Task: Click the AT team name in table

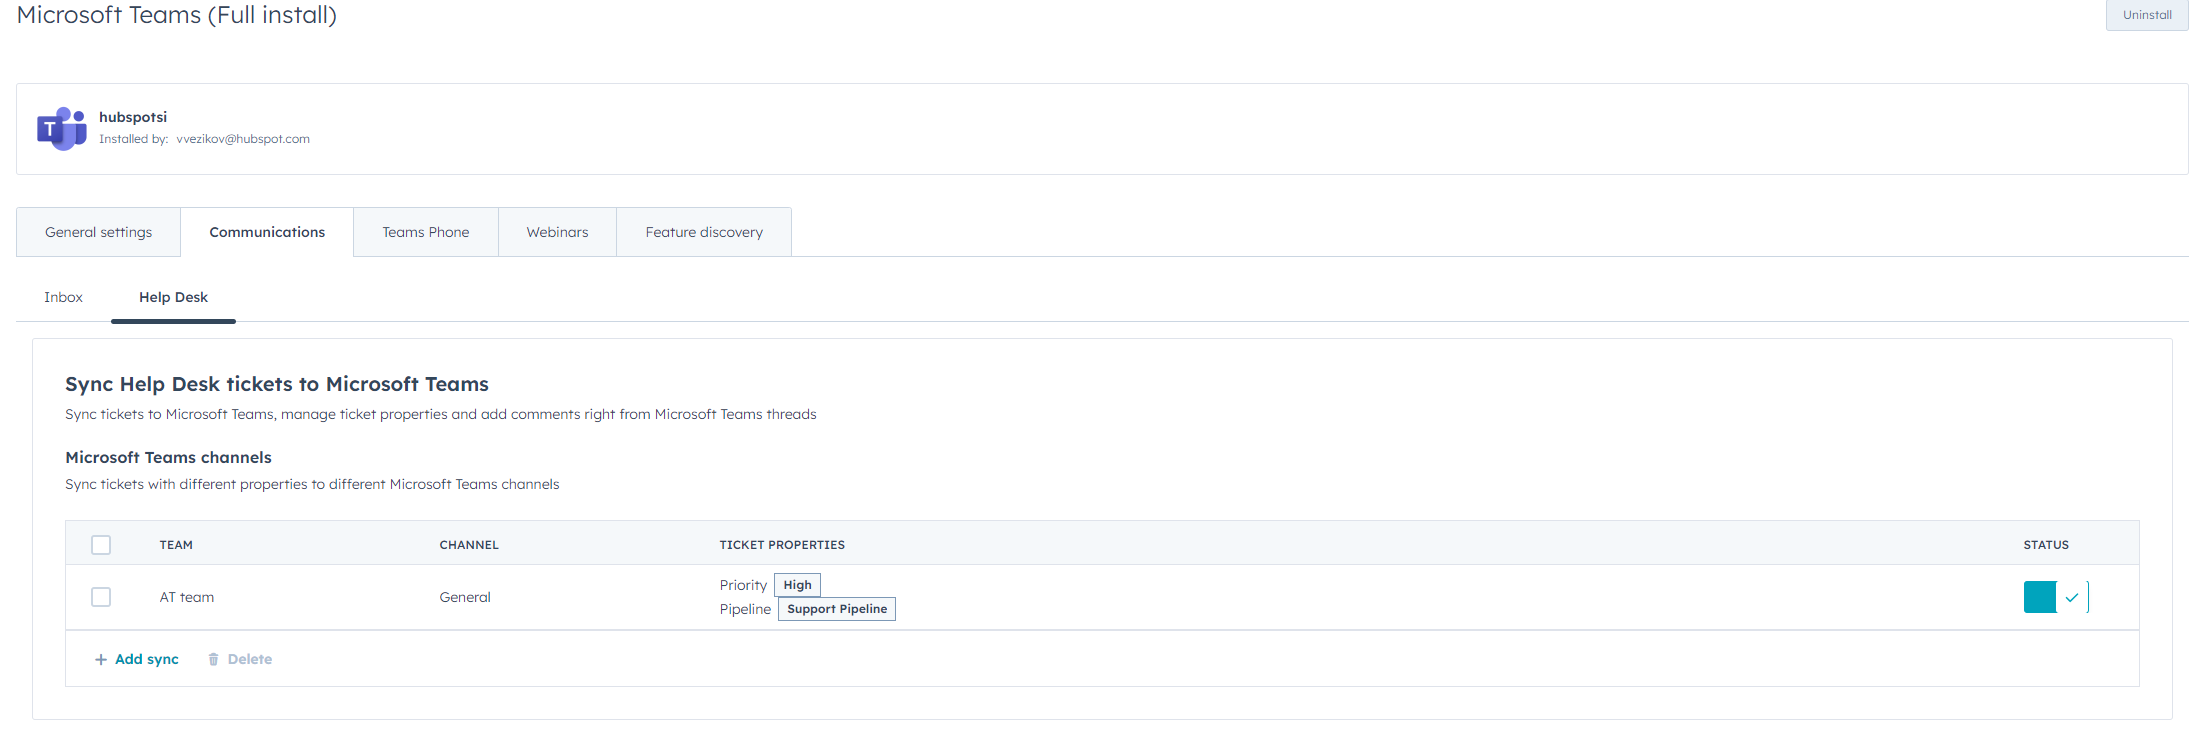Action: coord(187,597)
